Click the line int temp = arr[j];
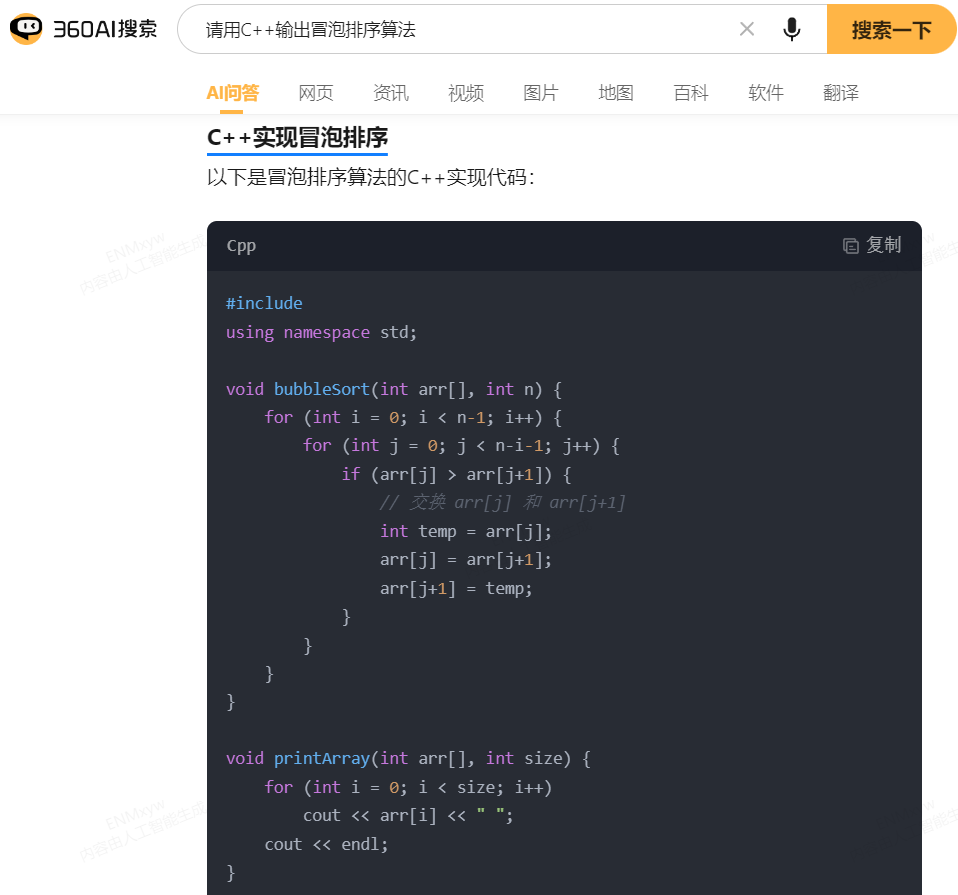The image size is (958, 895). tap(466, 532)
